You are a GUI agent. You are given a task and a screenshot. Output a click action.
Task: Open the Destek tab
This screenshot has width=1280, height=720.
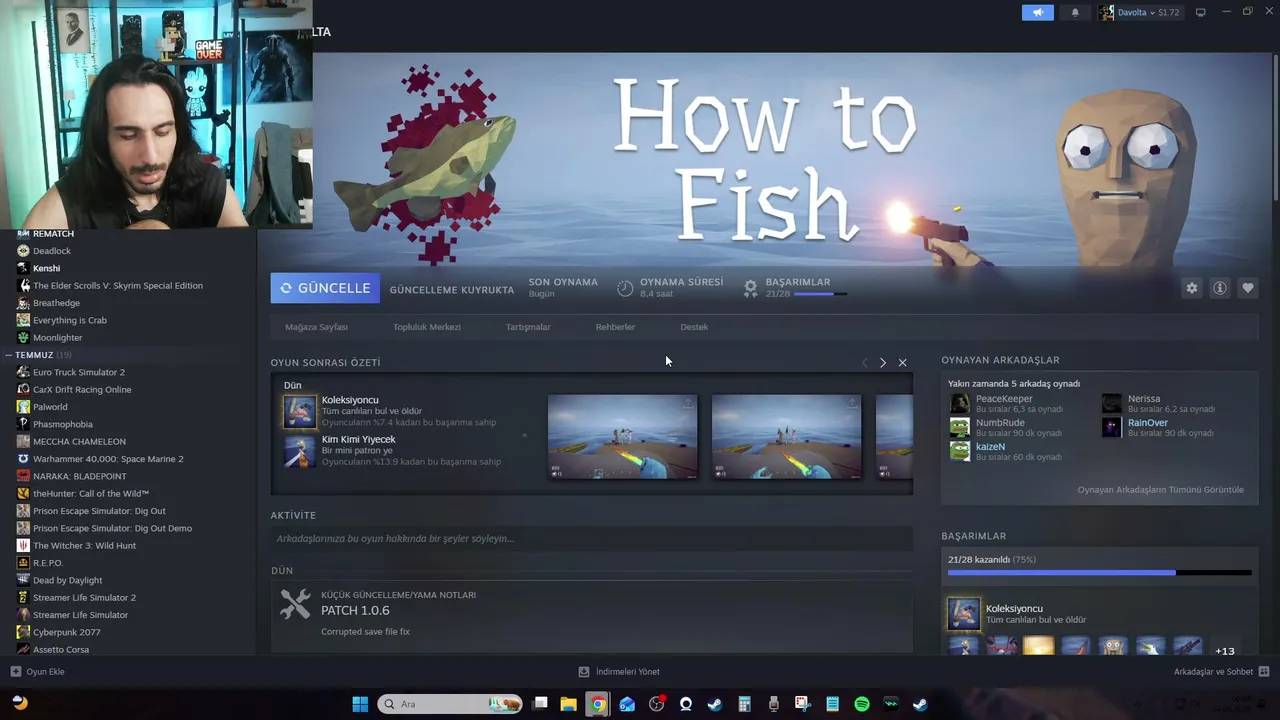coord(694,327)
